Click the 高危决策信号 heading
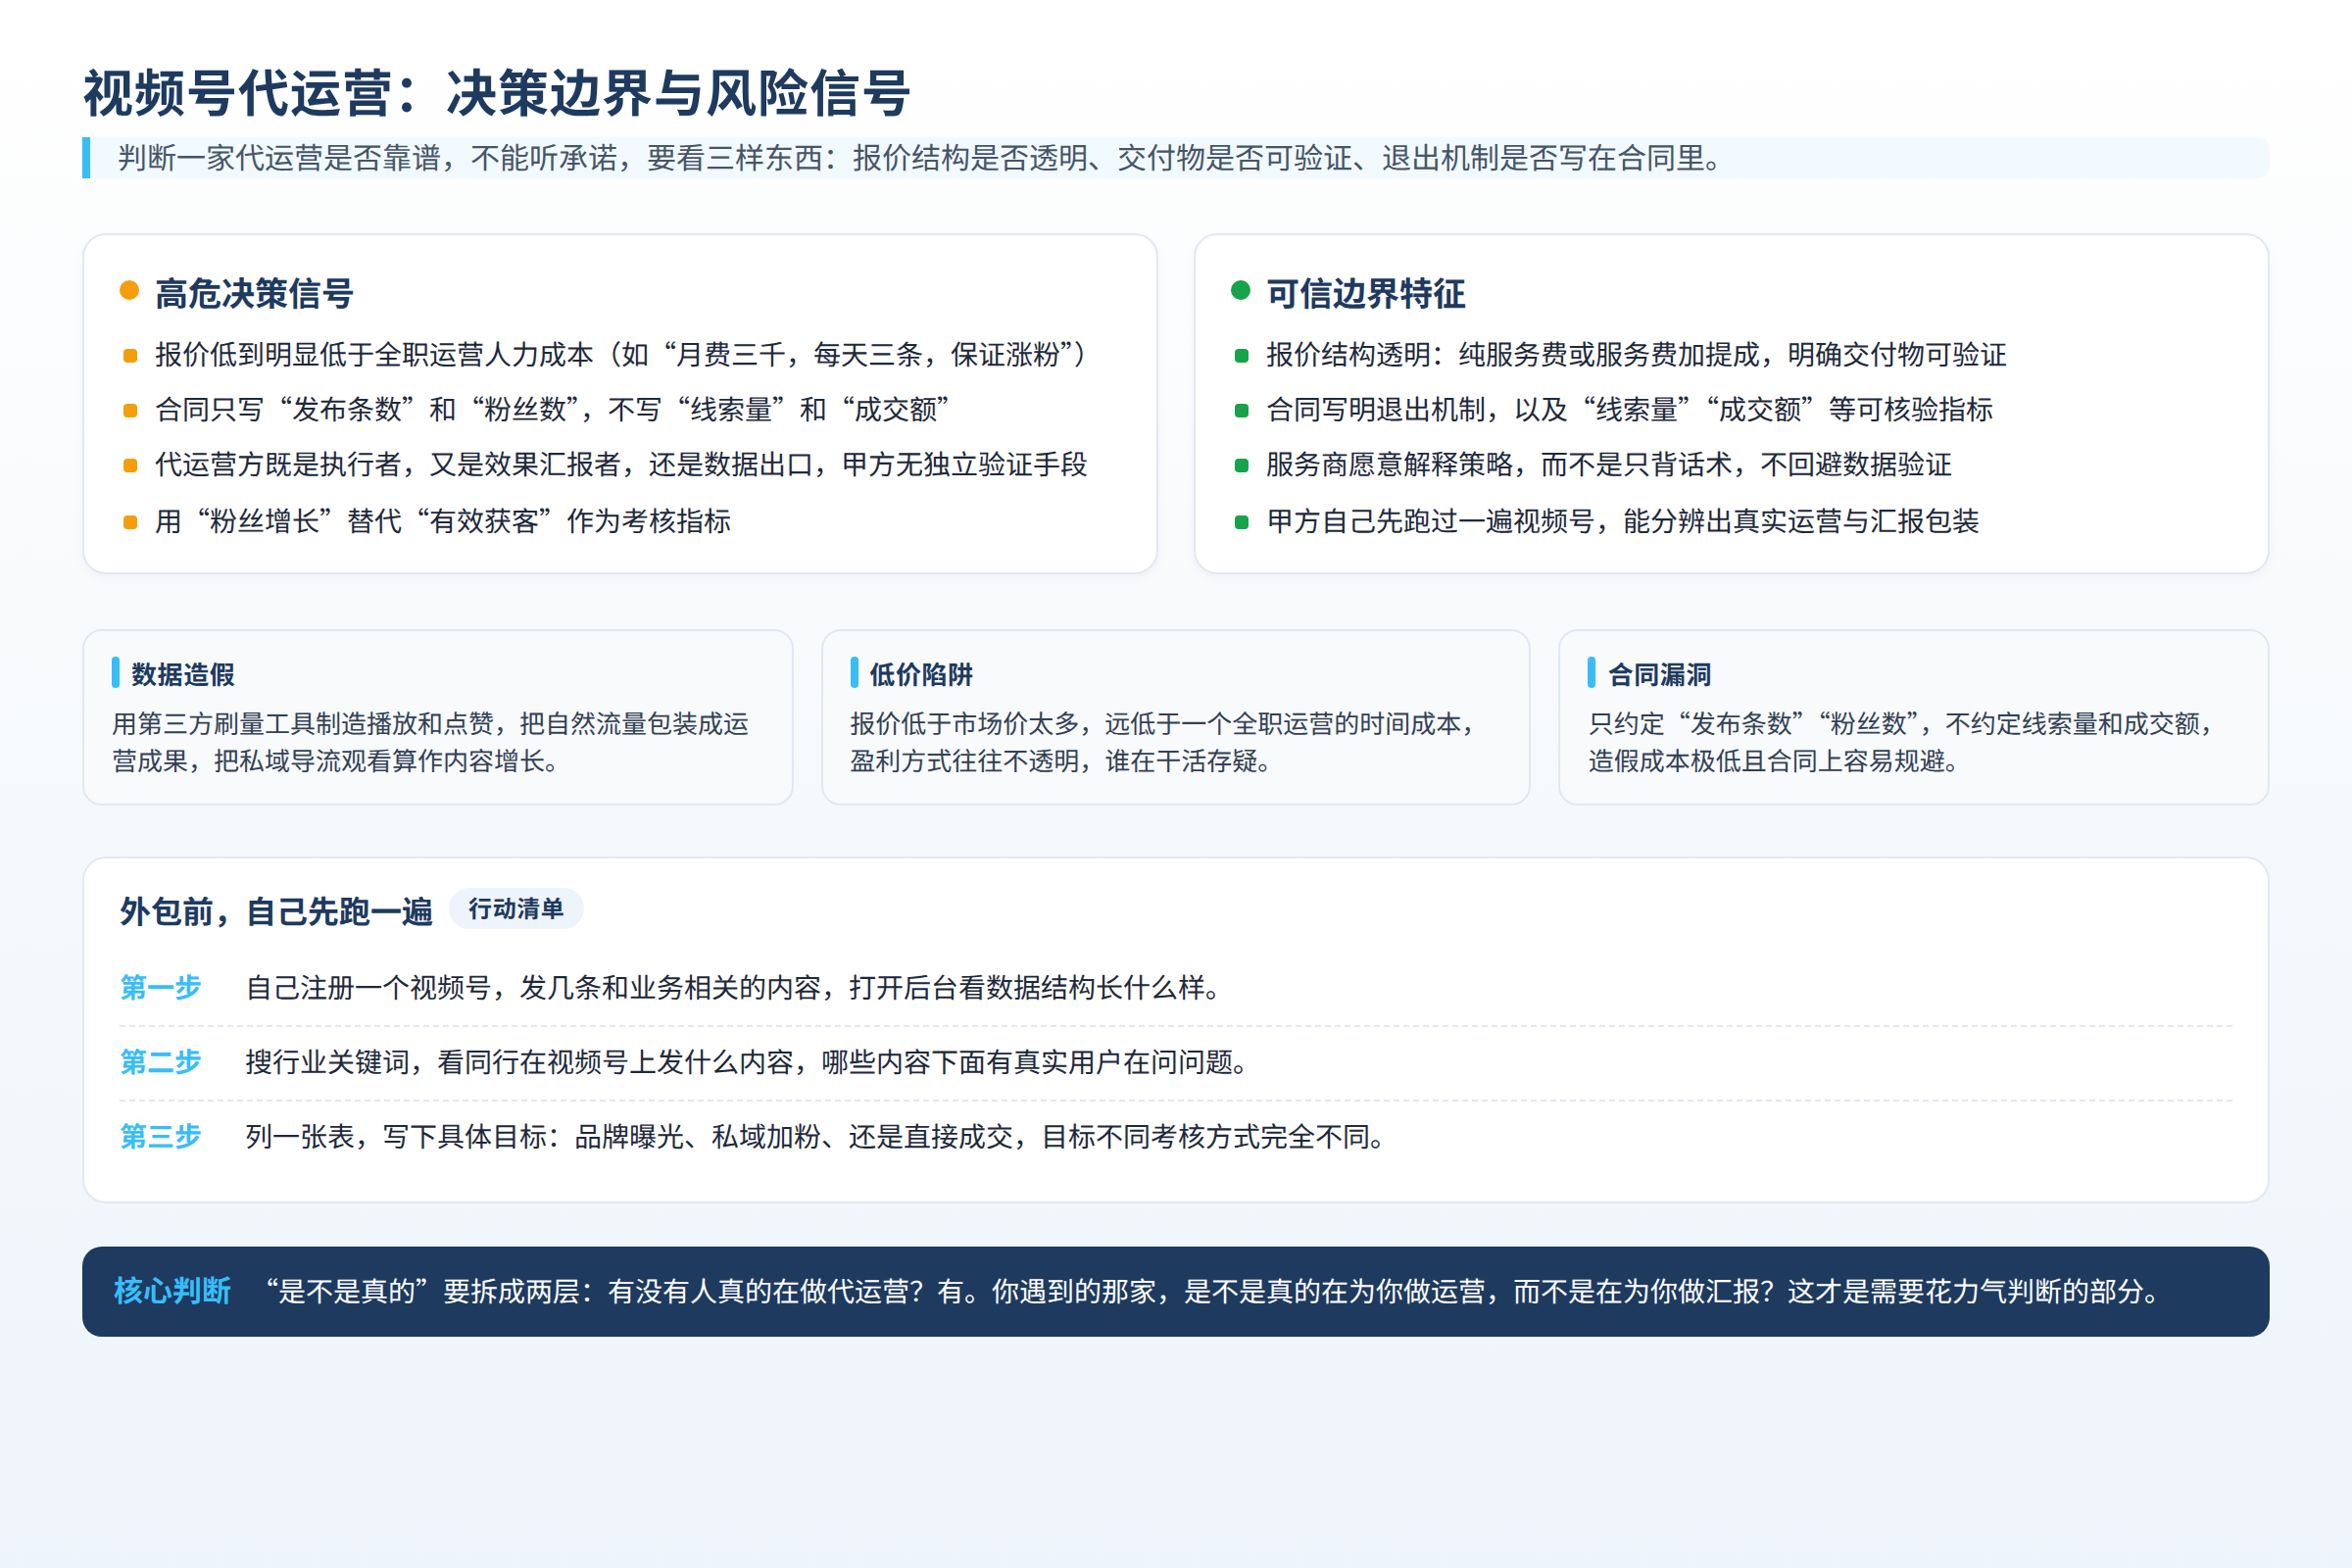2352x1568 pixels. [x=254, y=294]
